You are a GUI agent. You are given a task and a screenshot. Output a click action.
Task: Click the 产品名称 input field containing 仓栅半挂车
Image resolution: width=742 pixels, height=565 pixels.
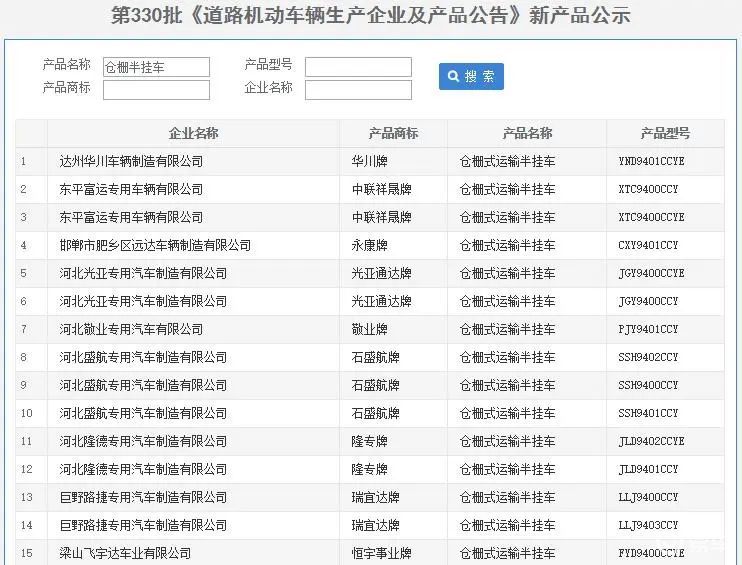tap(156, 67)
